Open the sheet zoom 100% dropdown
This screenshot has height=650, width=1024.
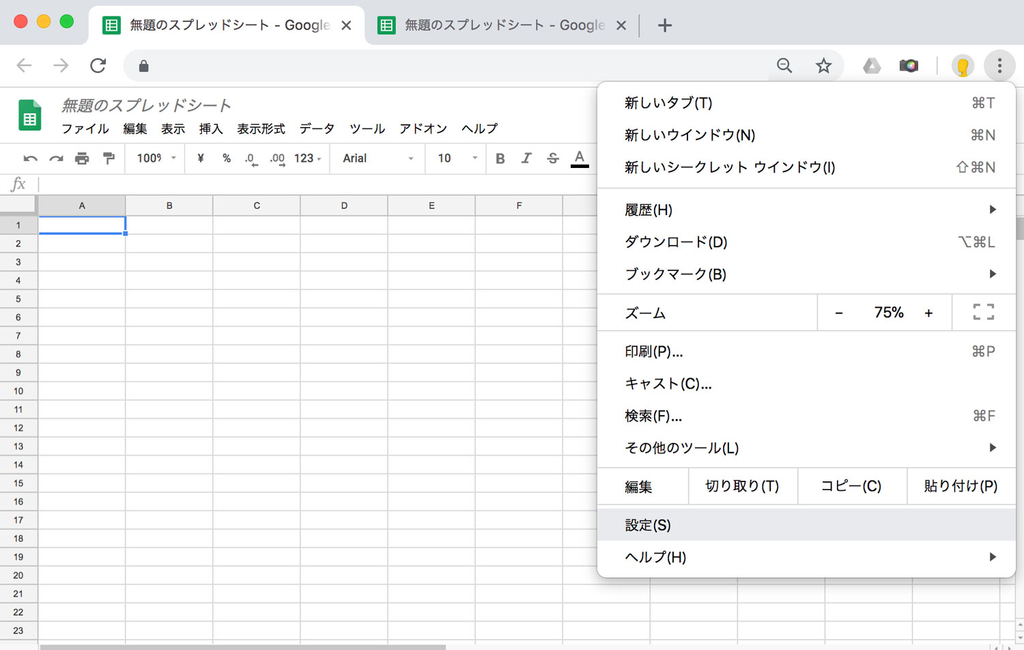156,158
